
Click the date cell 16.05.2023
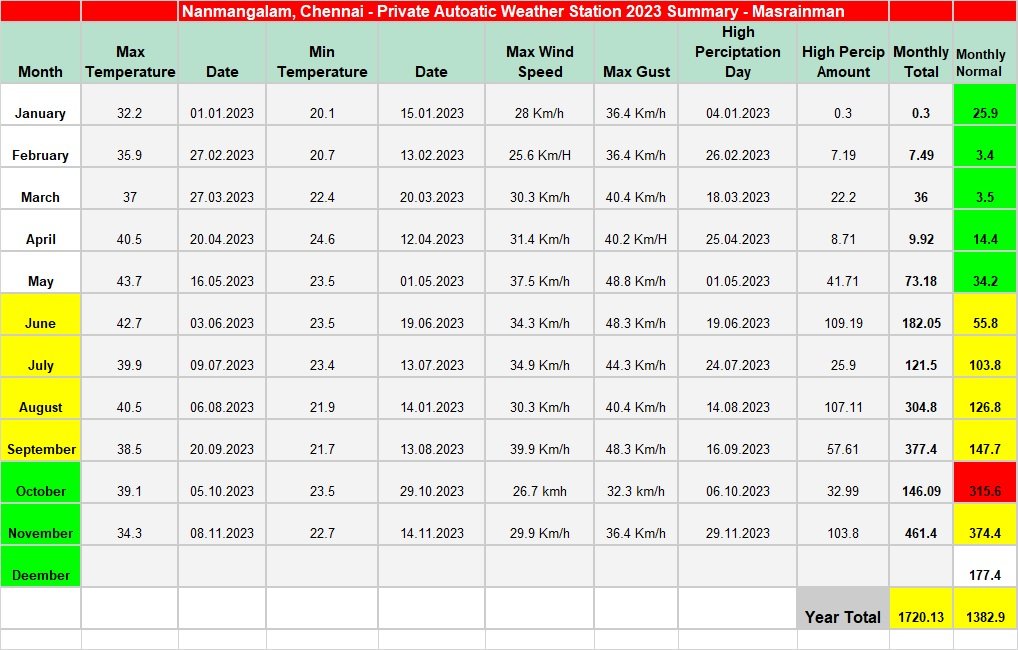coord(222,272)
